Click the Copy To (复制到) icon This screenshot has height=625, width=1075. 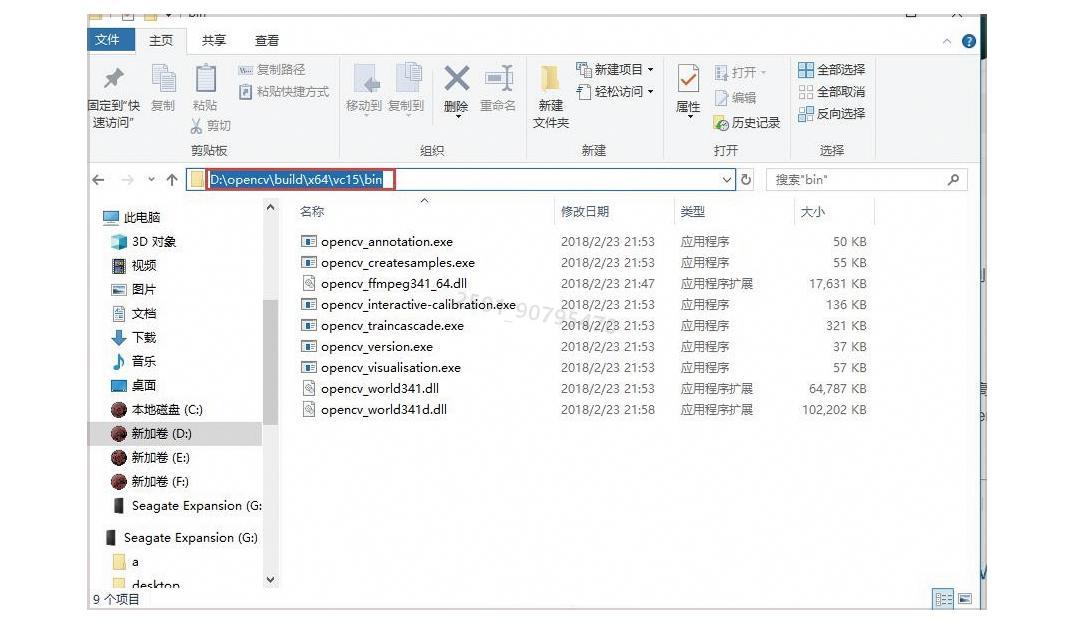(407, 78)
